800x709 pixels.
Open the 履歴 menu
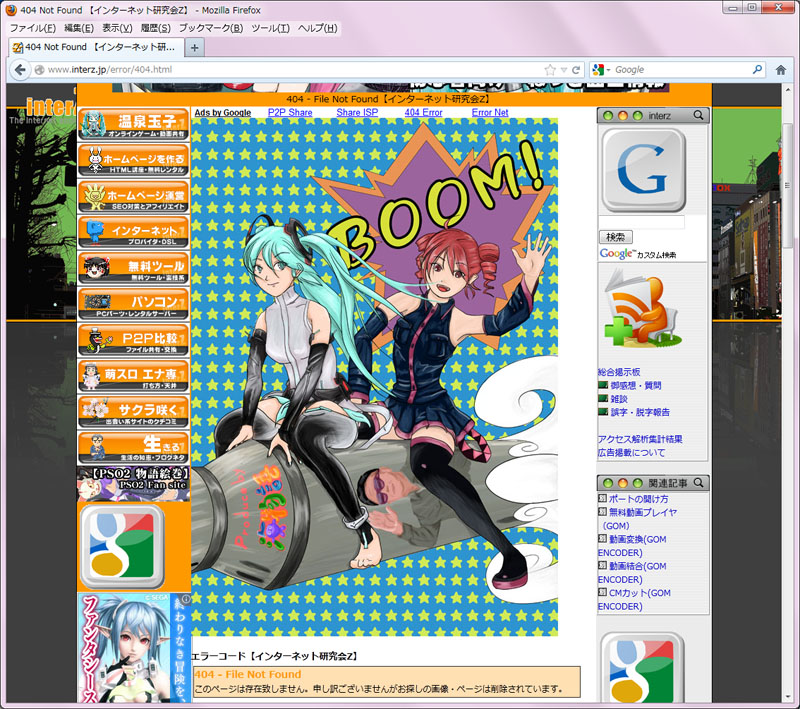pos(156,28)
